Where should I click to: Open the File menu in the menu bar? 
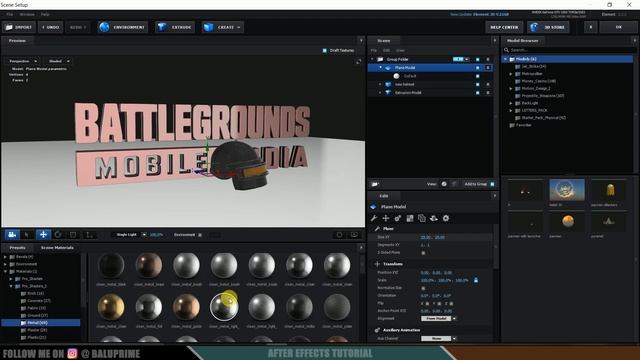point(9,14)
